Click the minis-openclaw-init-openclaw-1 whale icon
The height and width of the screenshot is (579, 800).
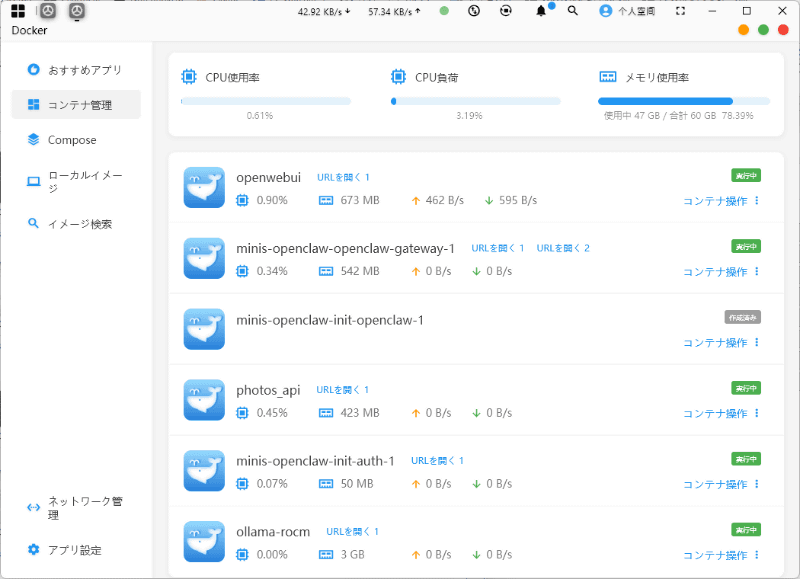click(204, 329)
